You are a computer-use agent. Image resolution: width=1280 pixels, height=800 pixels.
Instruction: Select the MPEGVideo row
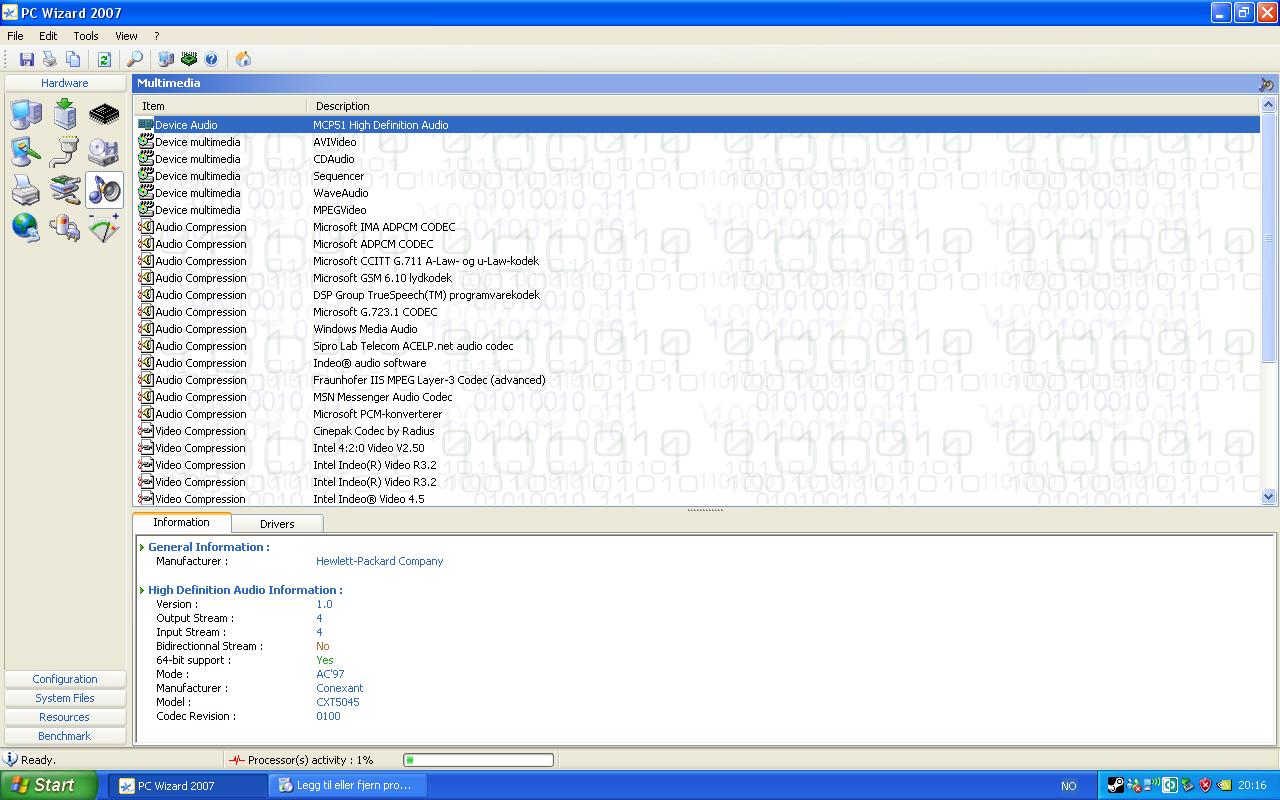697,210
